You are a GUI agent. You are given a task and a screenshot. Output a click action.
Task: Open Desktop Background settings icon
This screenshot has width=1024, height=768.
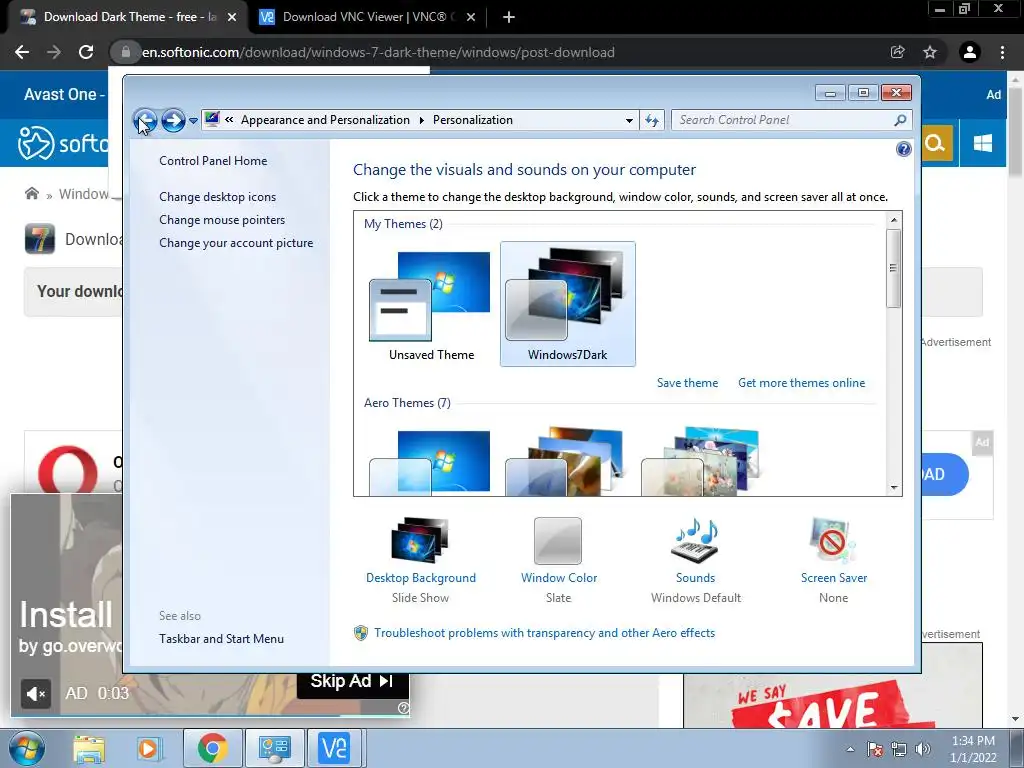[420, 540]
